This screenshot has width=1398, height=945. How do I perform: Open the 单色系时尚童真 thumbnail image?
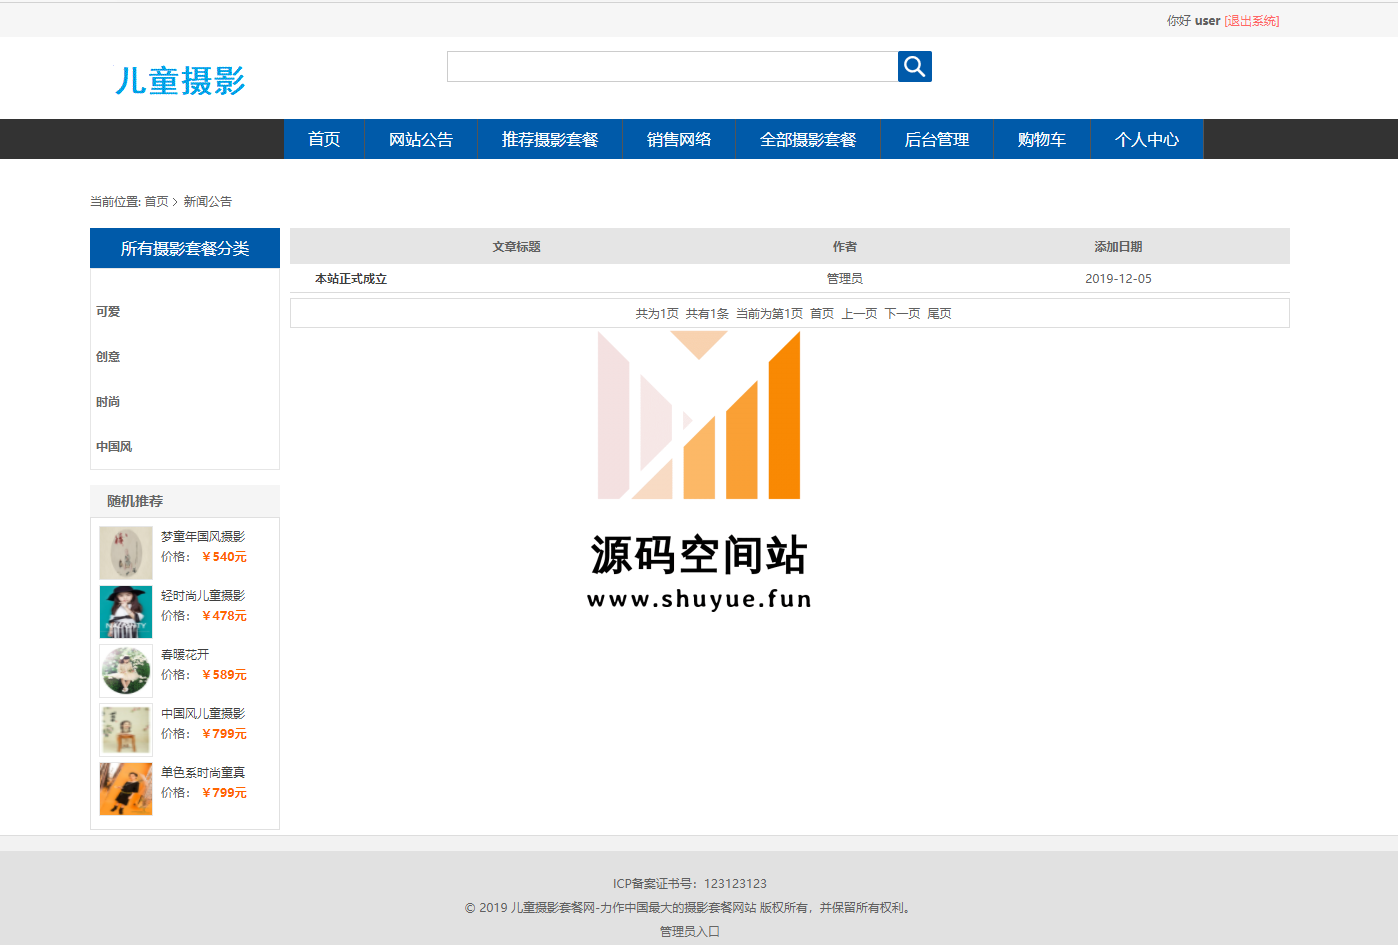coord(126,789)
